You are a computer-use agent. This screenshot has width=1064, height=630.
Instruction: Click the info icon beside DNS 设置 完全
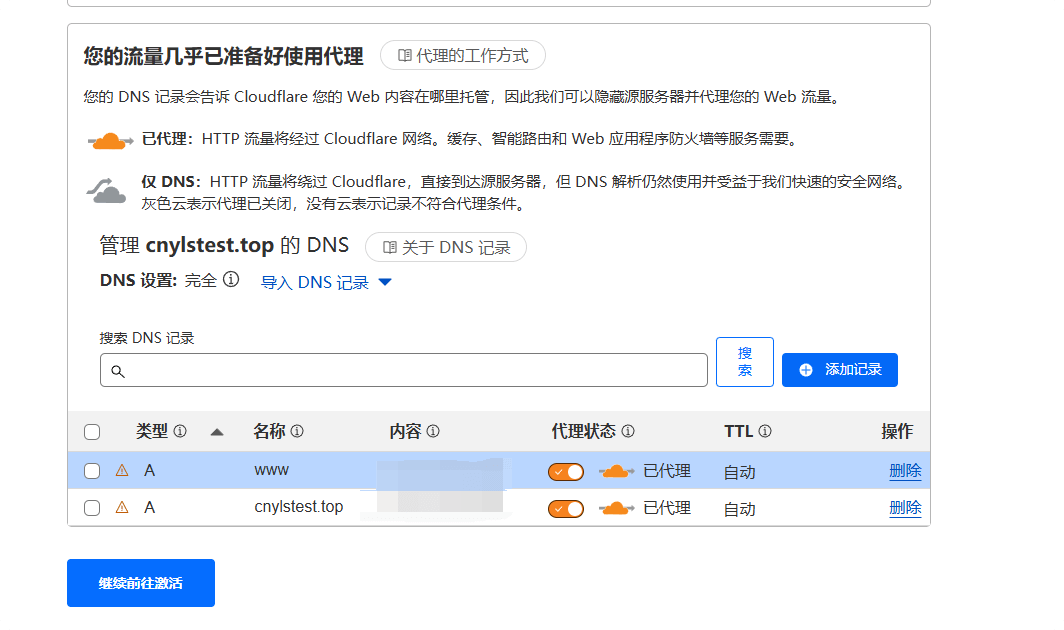coord(231,280)
